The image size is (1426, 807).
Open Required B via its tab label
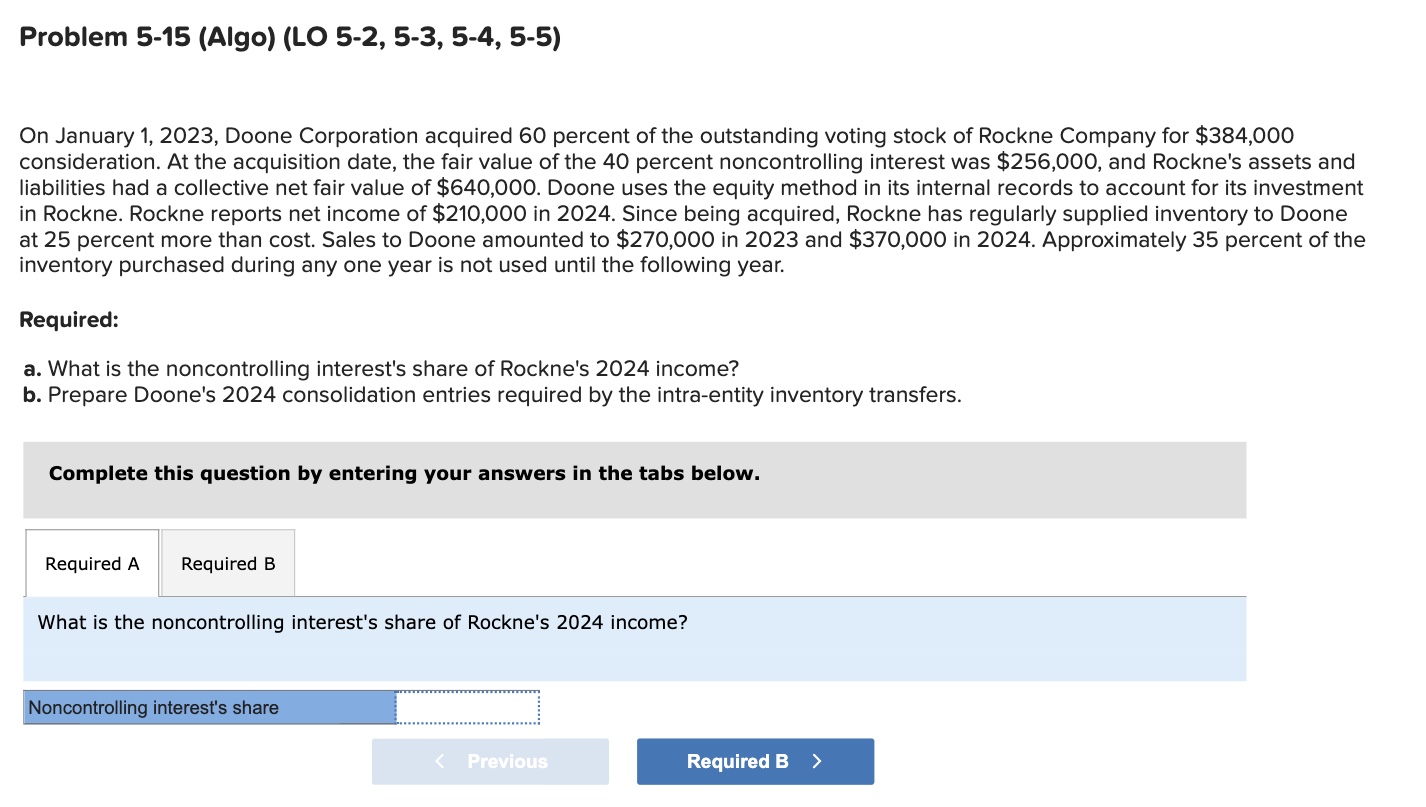pyautogui.click(x=227, y=563)
